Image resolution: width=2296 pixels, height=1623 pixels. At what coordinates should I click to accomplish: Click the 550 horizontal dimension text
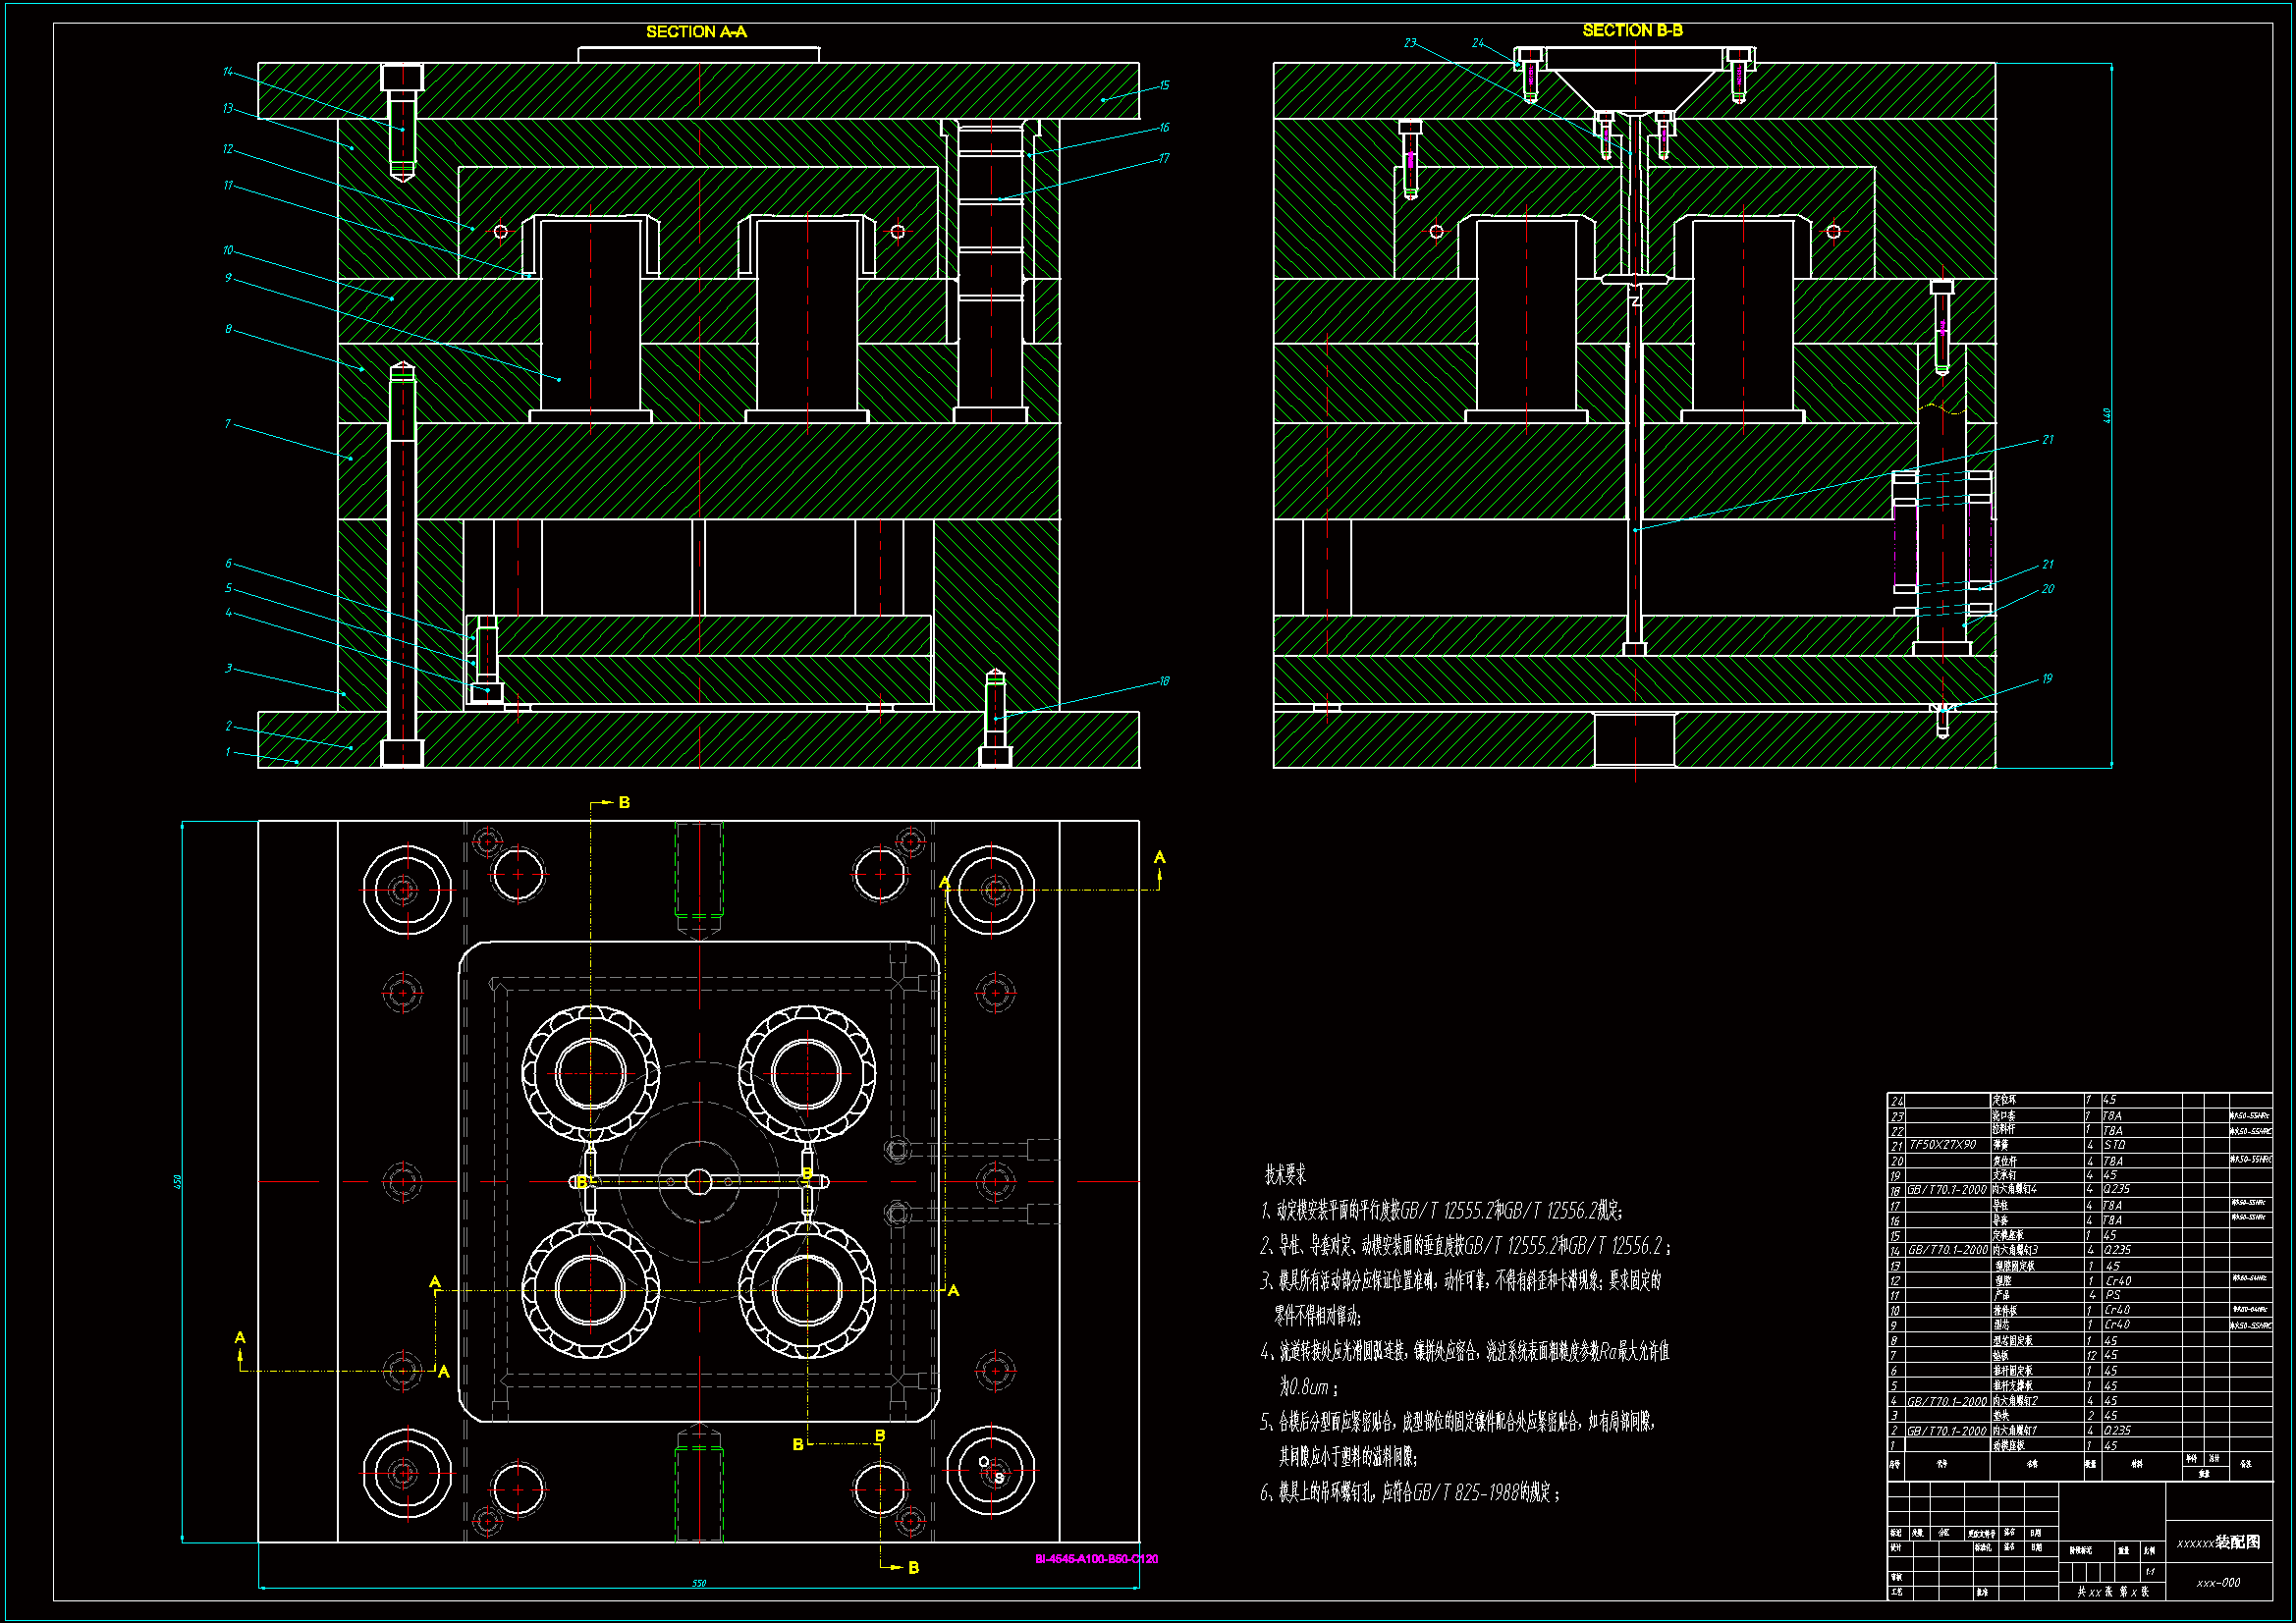click(699, 1583)
